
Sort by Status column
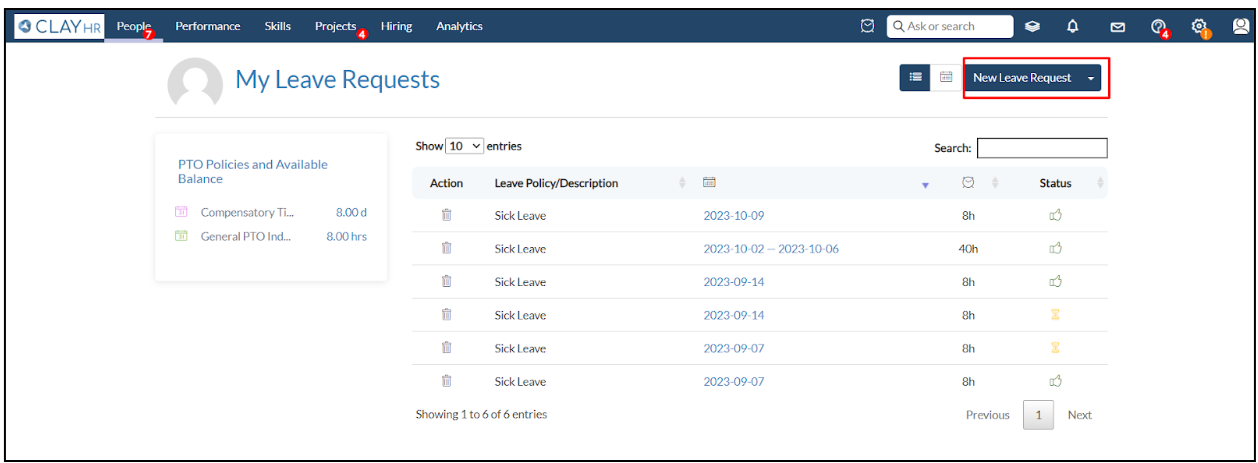coord(1055,183)
